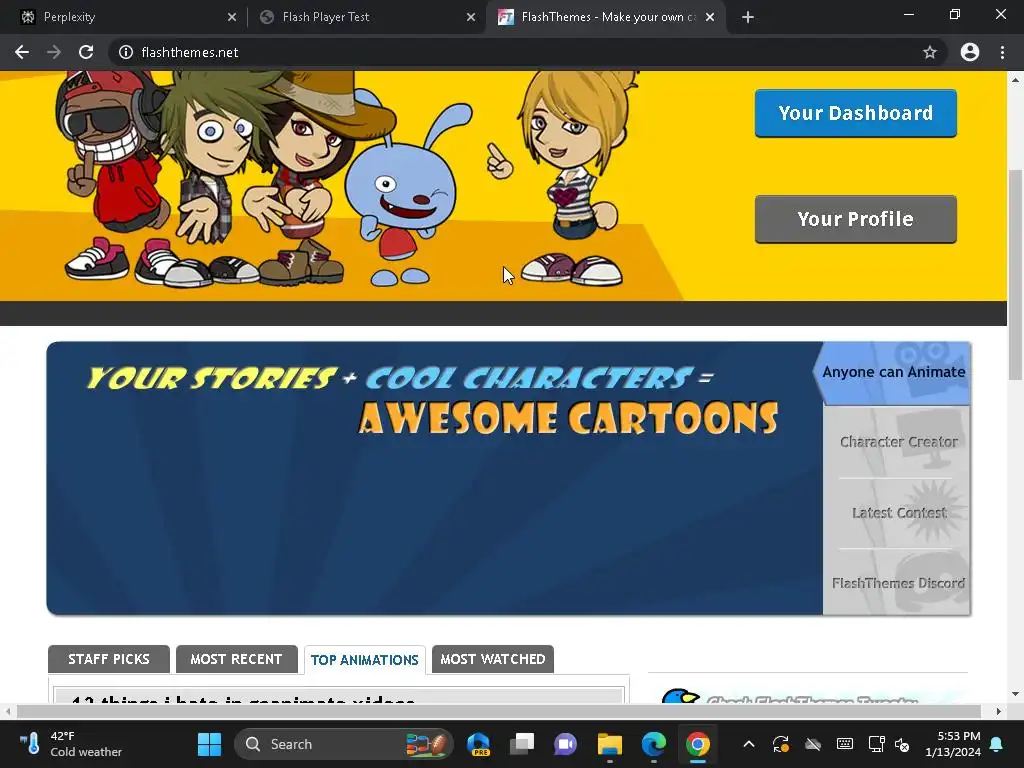Open the weather widget showing 42°F
This screenshot has height=768, width=1024.
(71, 744)
